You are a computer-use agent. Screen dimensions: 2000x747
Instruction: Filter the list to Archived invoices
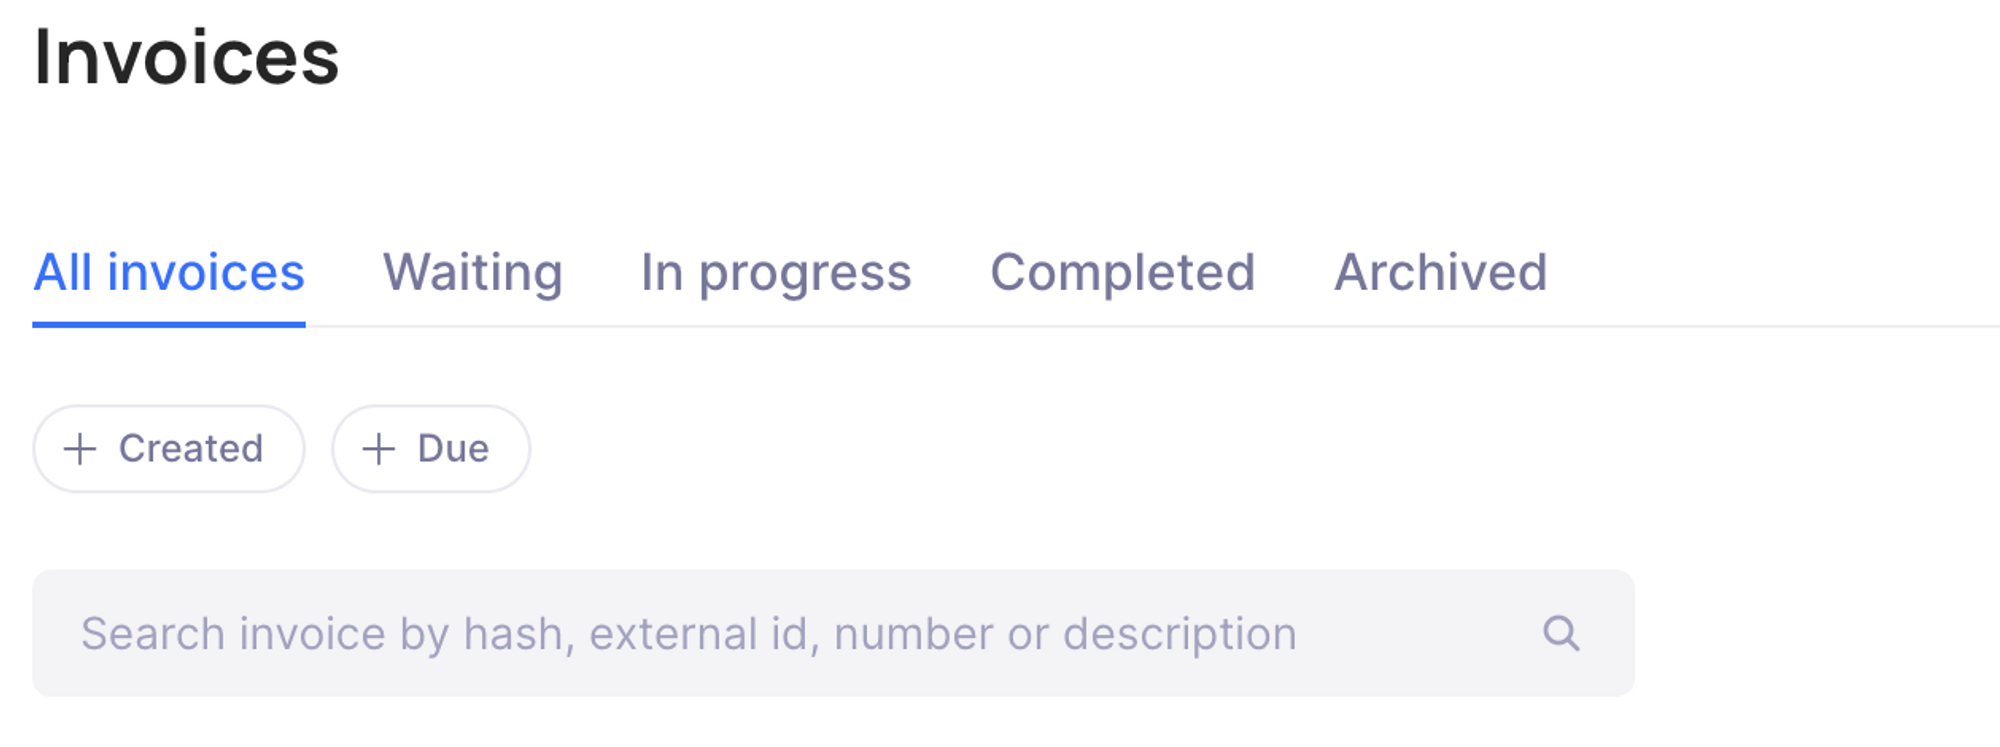click(1440, 273)
